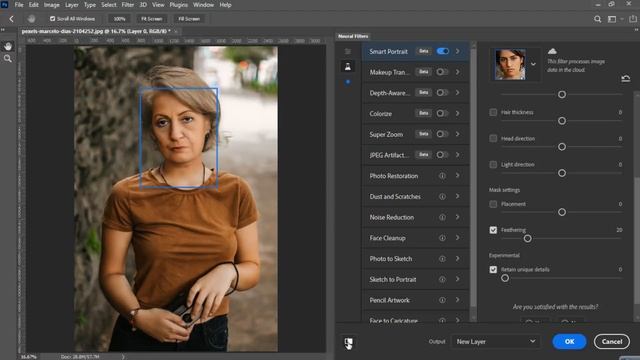Click Noise Reduction info icon
Screen dimensions: 640x360
click(x=442, y=218)
